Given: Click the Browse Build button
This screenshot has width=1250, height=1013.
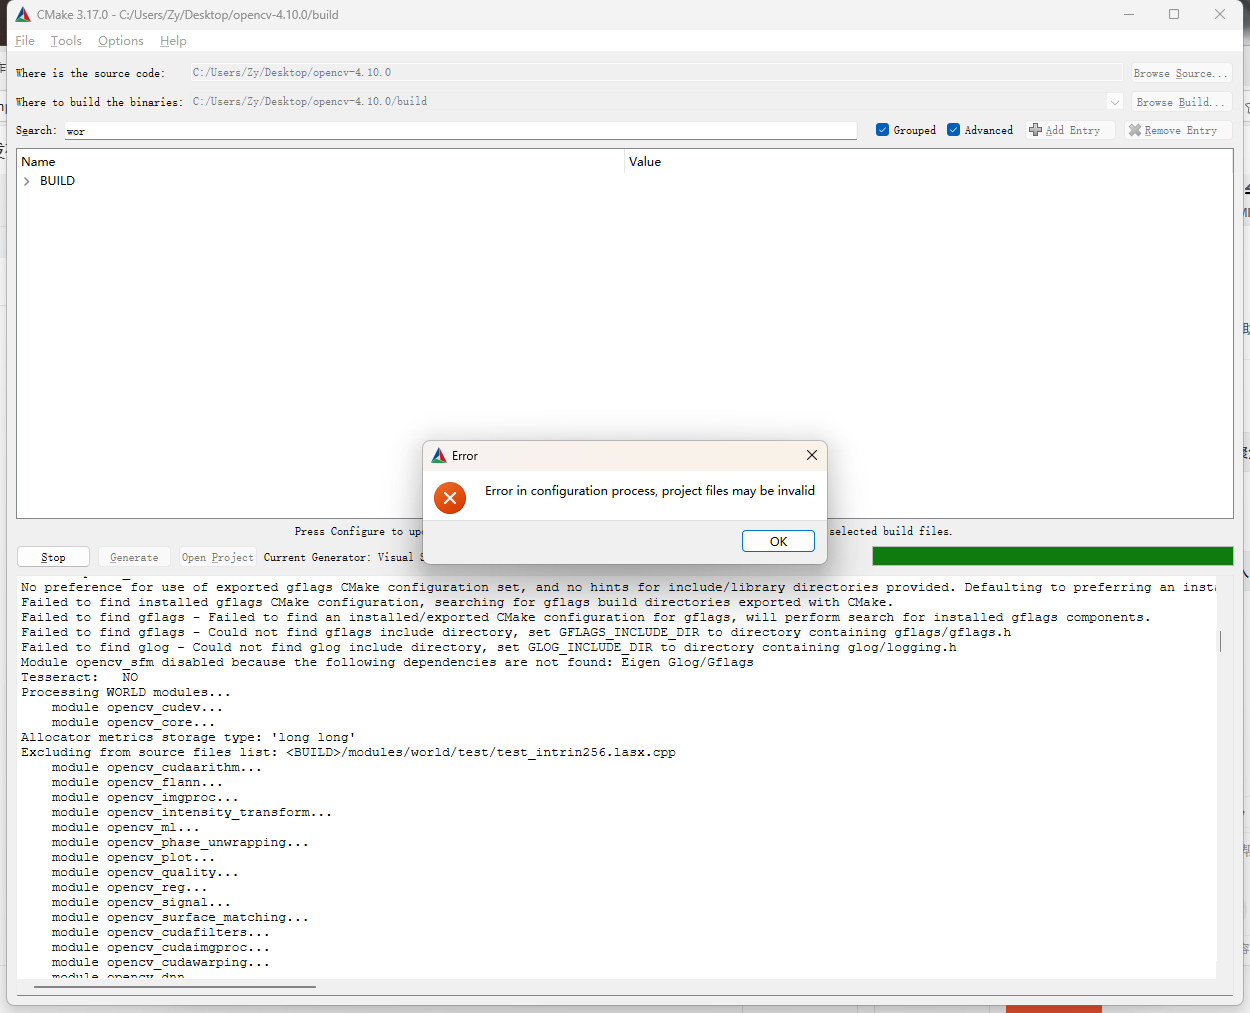Looking at the screenshot, I should pyautogui.click(x=1180, y=102).
